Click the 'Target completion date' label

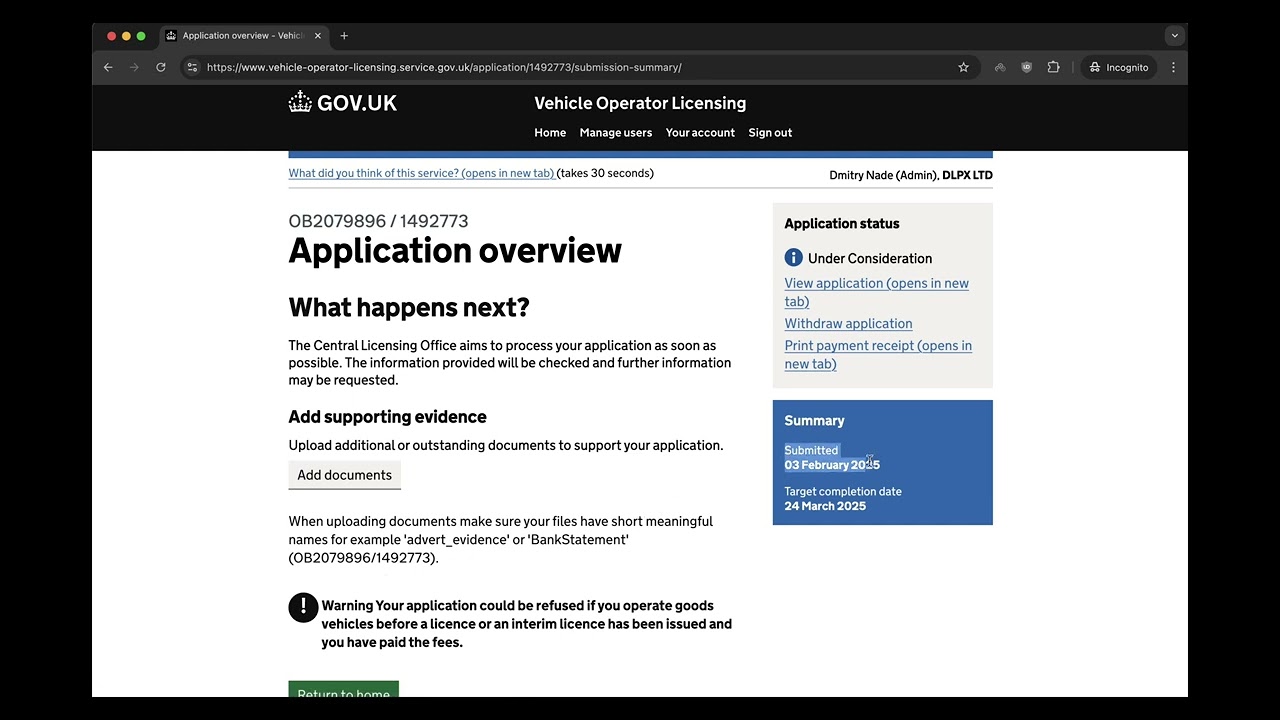coord(843,491)
